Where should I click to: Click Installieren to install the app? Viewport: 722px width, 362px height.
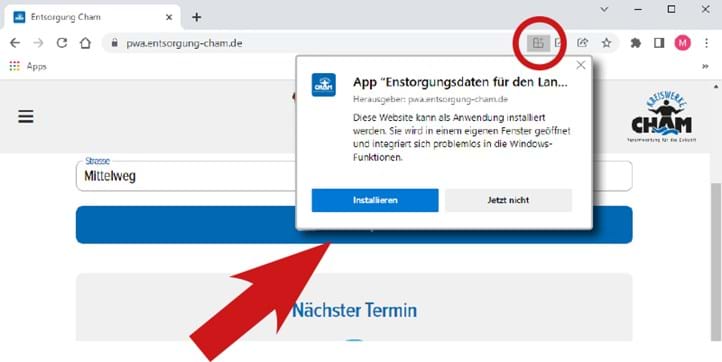coord(375,200)
